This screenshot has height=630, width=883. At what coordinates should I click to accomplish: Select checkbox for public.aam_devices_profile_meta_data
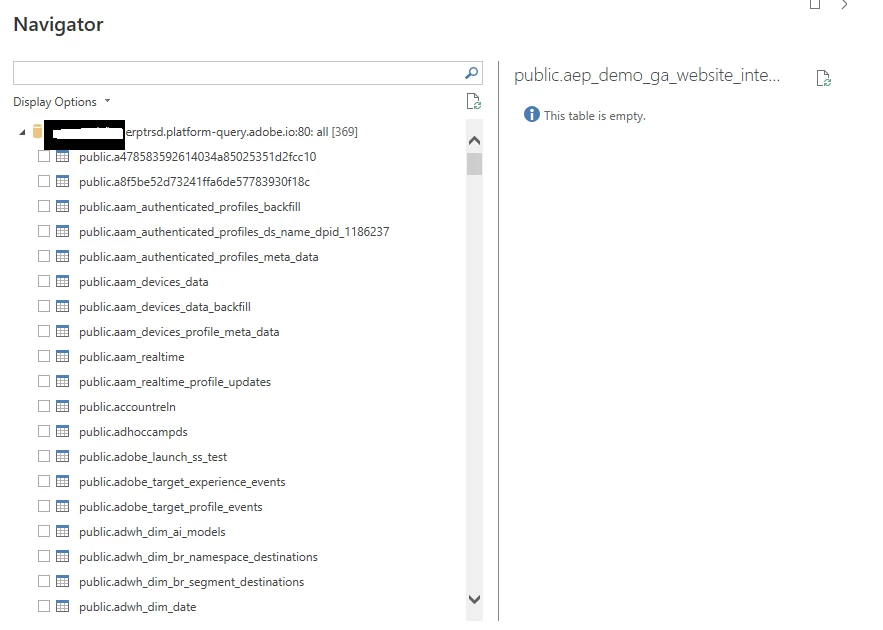44,331
